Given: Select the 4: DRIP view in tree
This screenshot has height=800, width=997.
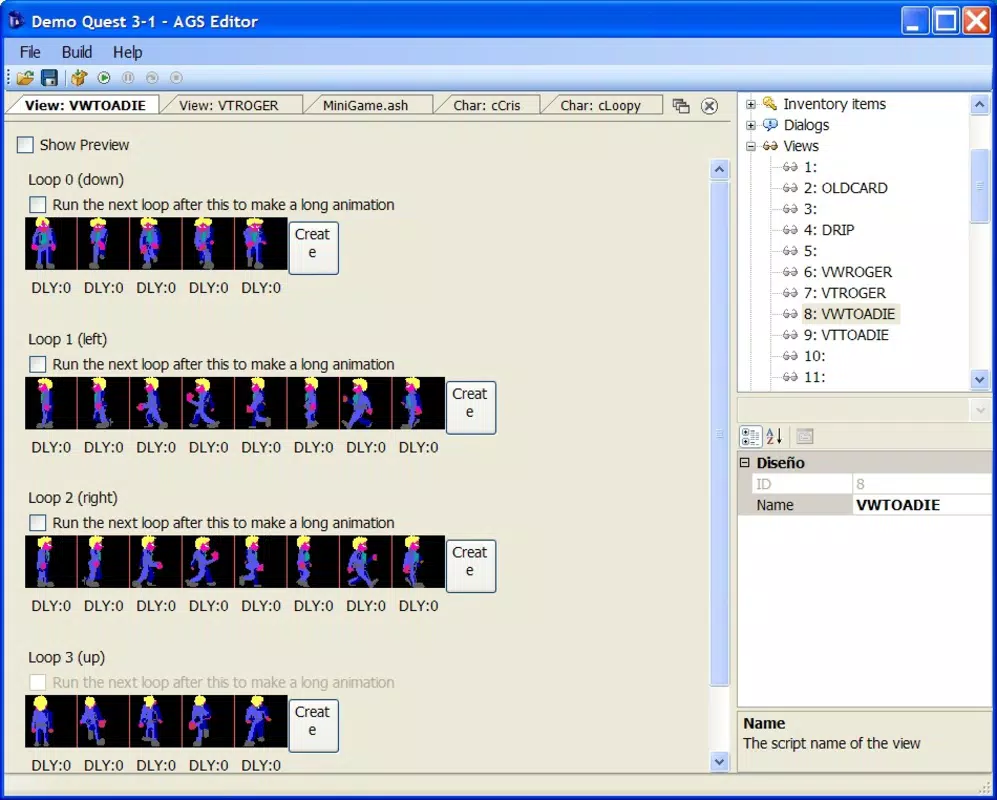Looking at the screenshot, I should [x=829, y=230].
